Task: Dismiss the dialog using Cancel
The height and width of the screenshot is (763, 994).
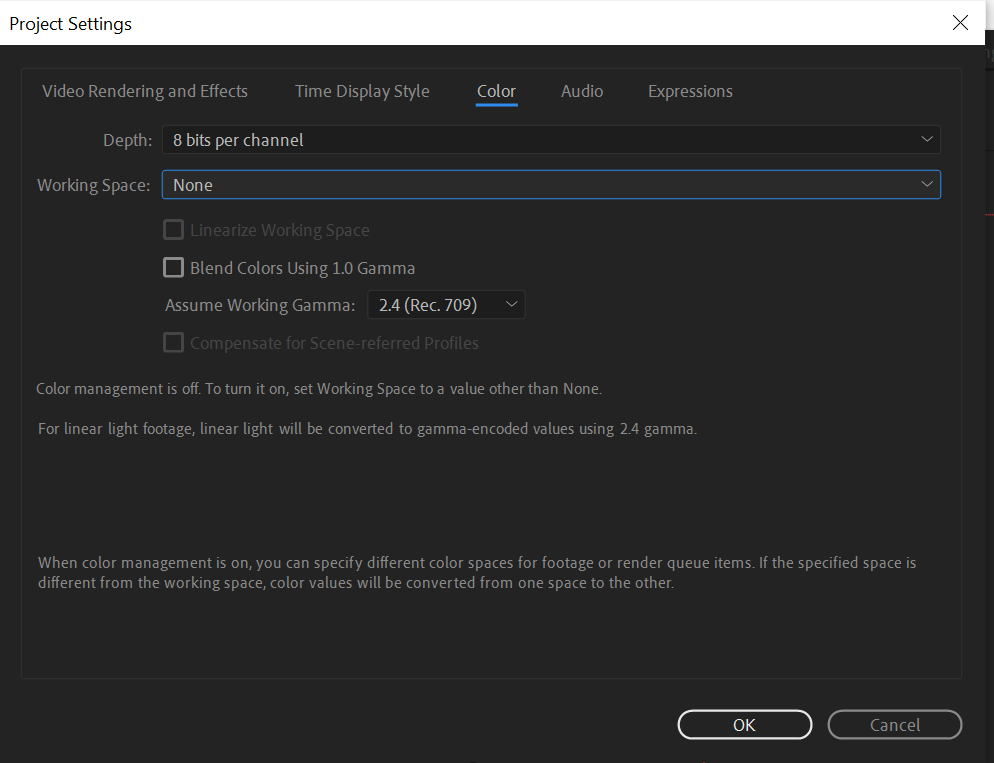Action: click(894, 724)
